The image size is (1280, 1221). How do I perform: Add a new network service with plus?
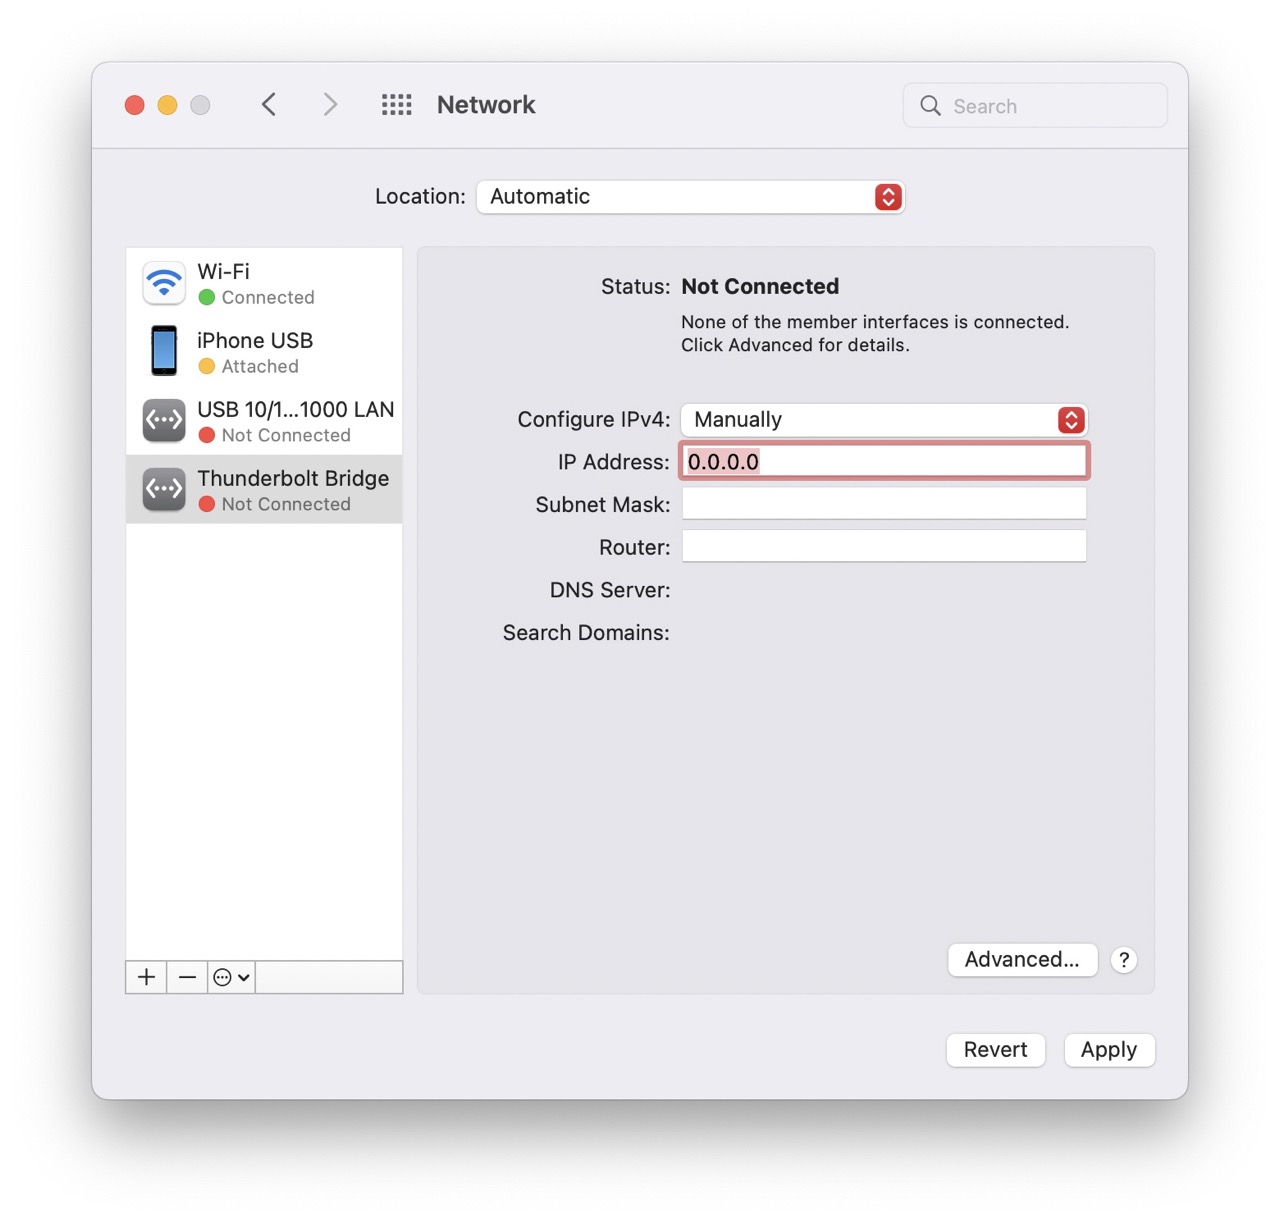(x=146, y=977)
